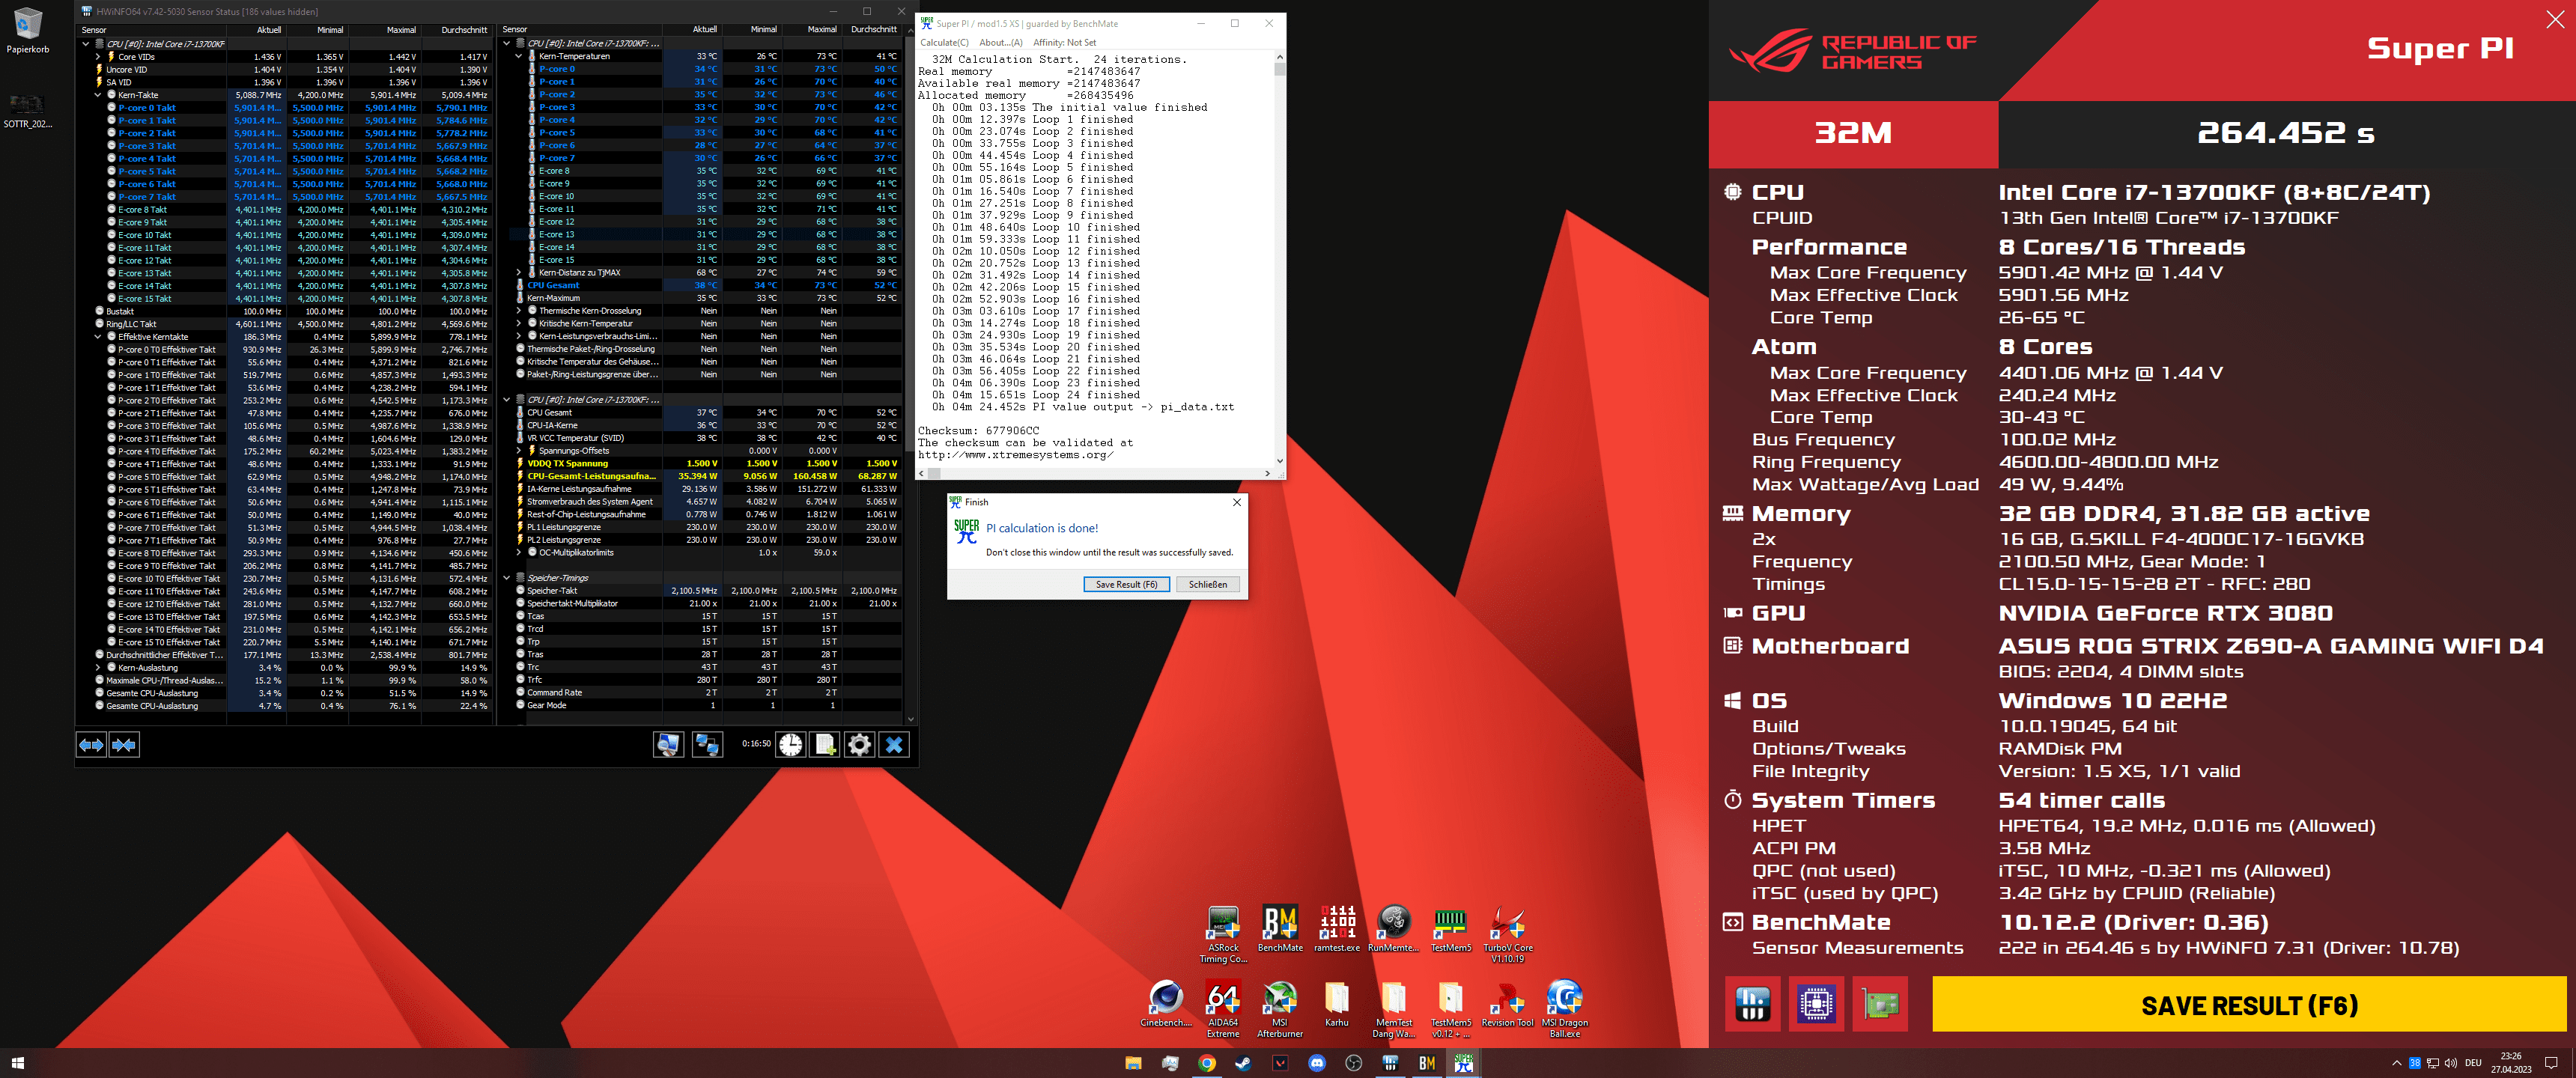This screenshot has width=2576, height=1078.
Task: Open ASRock Timing Configurator shortcut
Action: [x=1223, y=934]
